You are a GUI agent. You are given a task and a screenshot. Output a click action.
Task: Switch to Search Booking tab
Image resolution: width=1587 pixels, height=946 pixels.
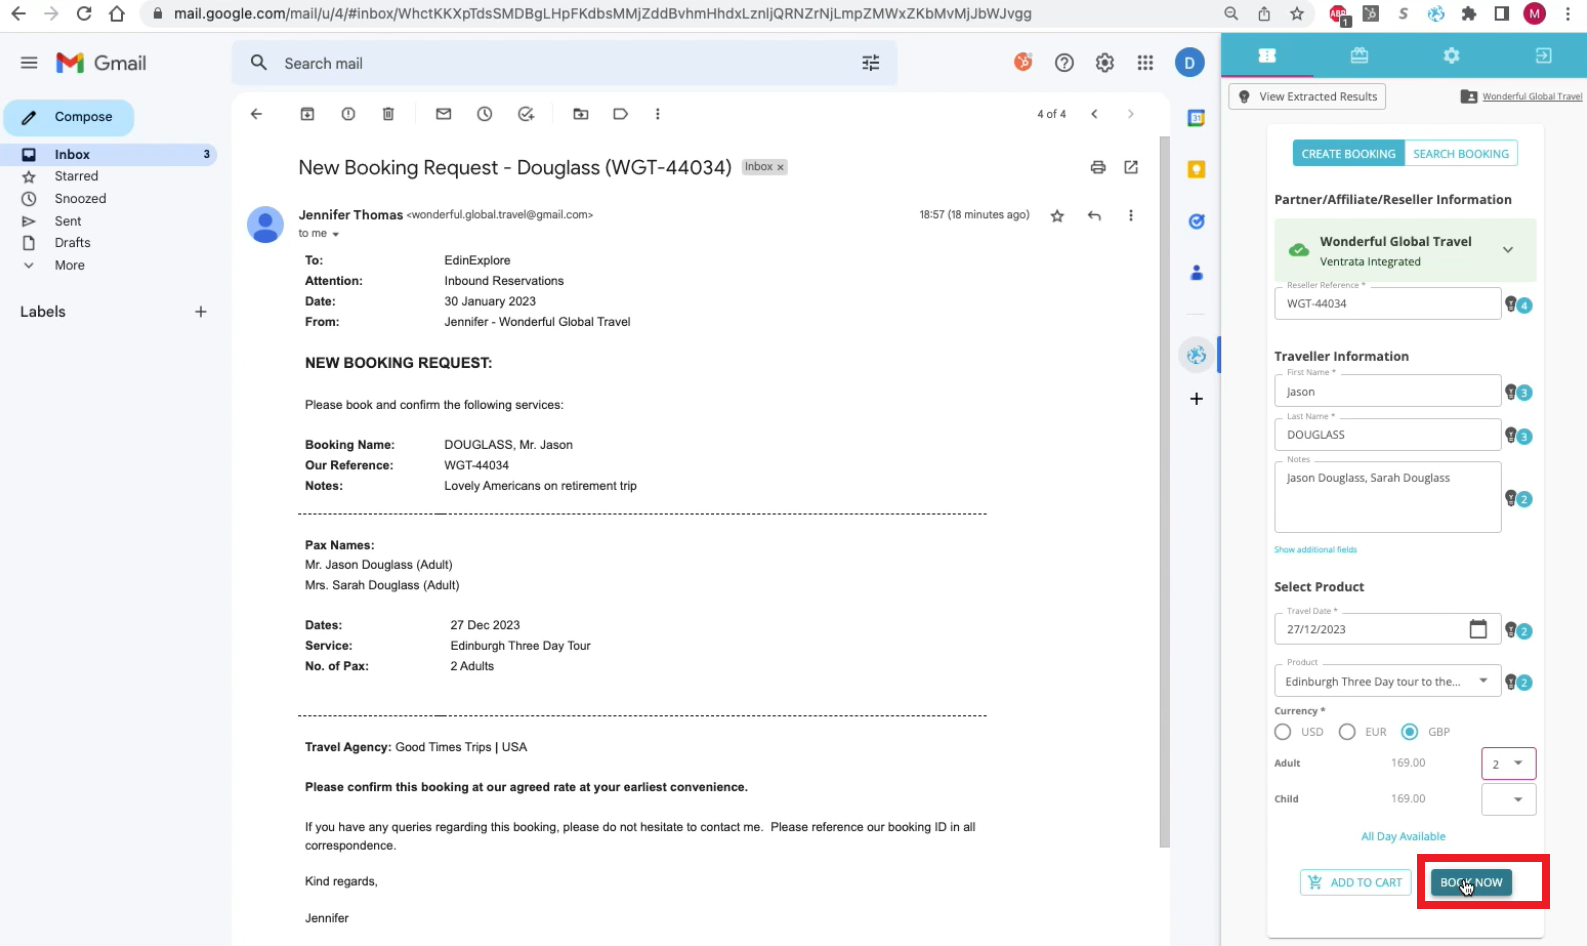(1461, 154)
